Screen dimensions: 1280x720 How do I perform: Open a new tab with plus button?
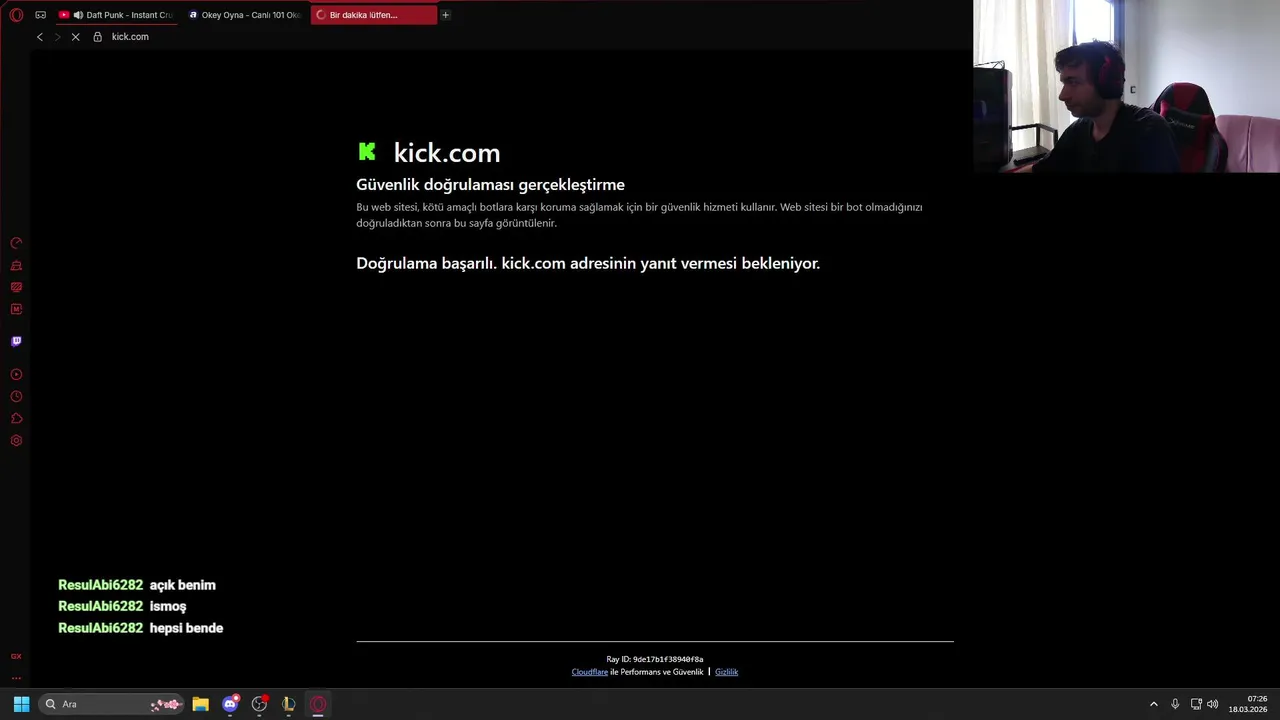445,15
